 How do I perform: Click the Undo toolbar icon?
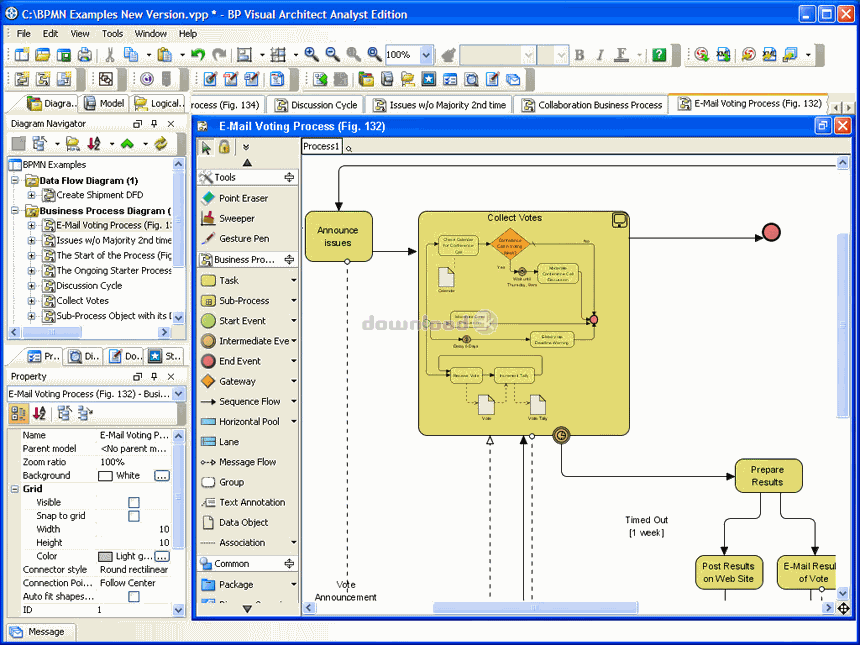[198, 54]
